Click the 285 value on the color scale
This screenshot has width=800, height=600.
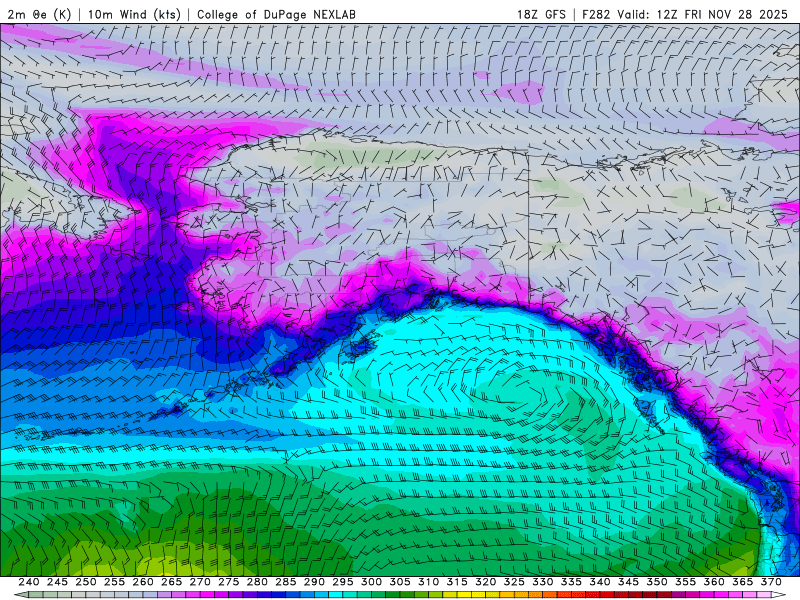[286, 582]
